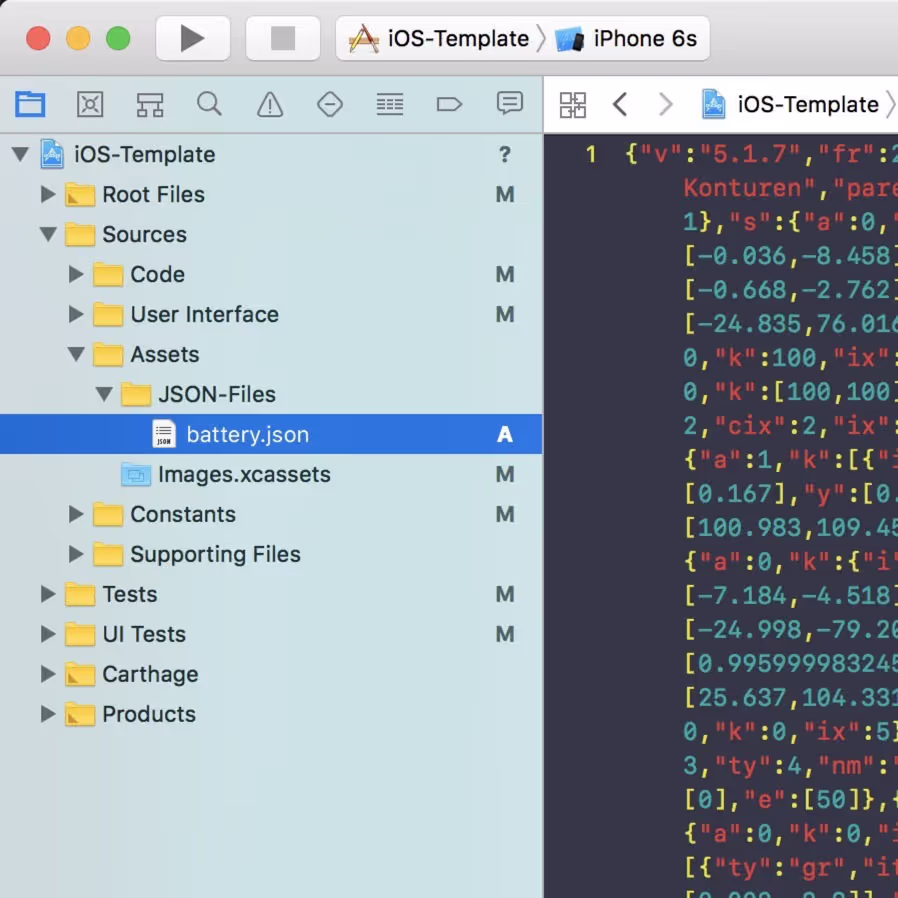Expand the UI Tests folder

[x=48, y=634]
